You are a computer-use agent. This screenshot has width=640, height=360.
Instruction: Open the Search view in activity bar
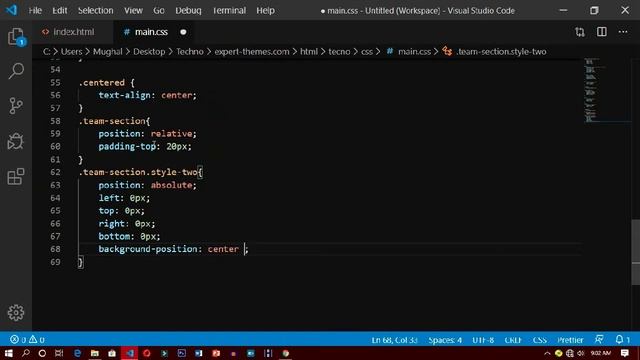point(16,71)
